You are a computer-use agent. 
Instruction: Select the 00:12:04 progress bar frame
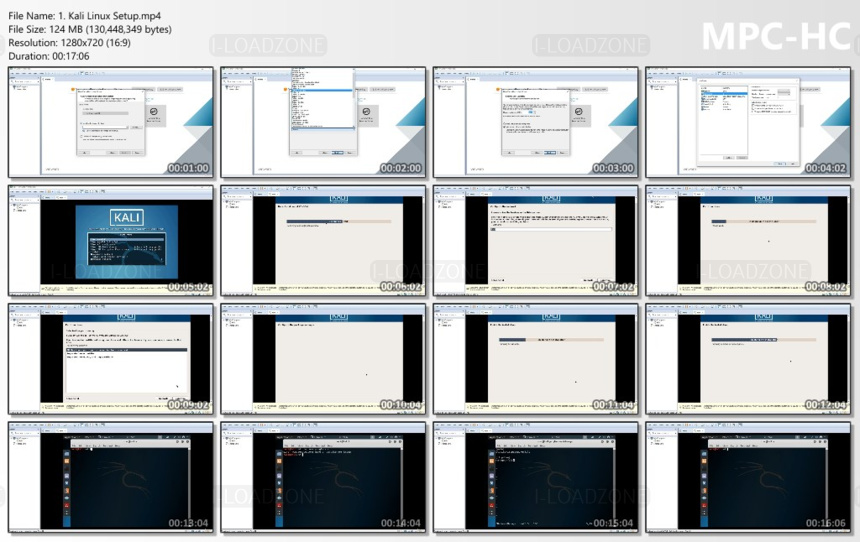[x=748, y=359]
